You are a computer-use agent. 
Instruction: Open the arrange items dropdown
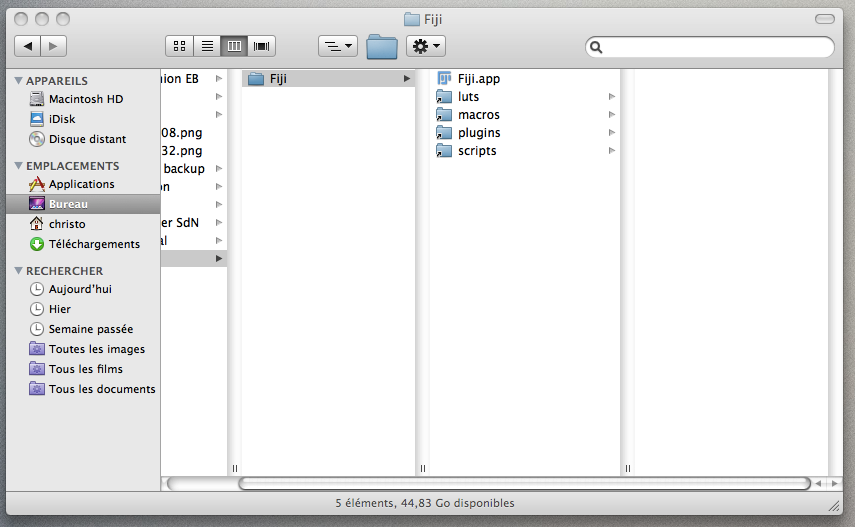click(338, 46)
